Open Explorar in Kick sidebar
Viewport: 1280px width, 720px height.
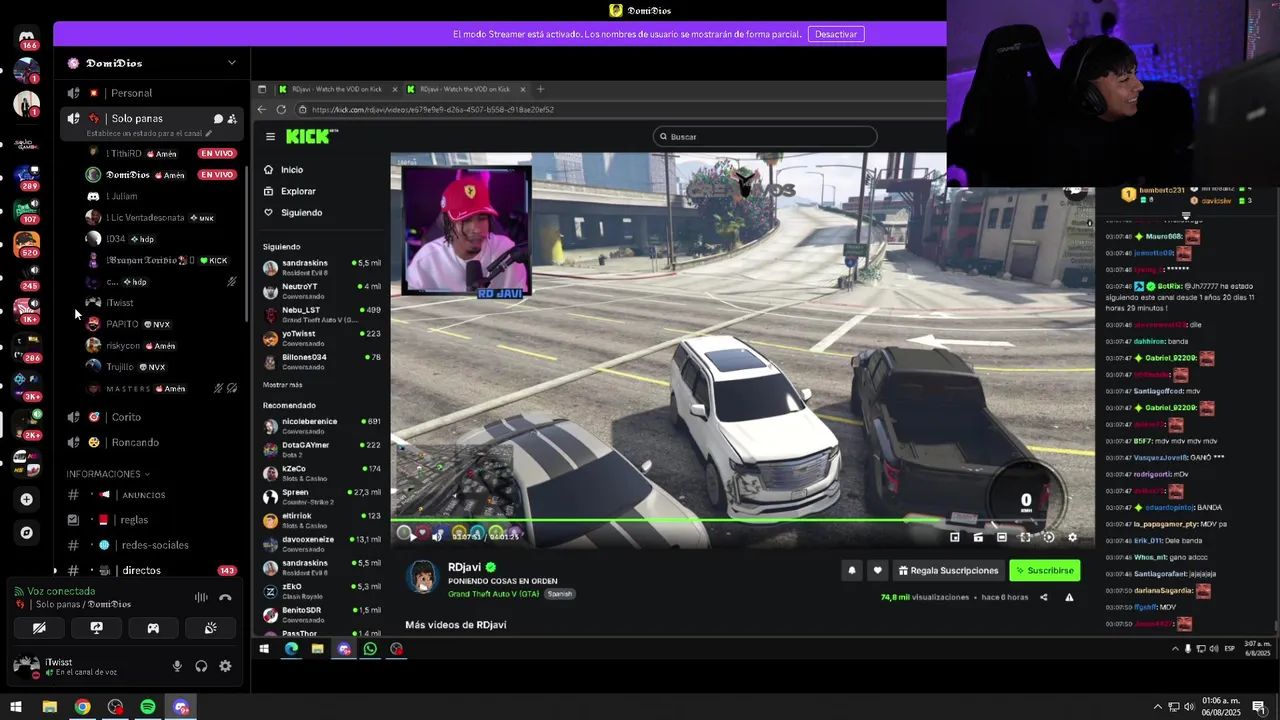click(290, 191)
